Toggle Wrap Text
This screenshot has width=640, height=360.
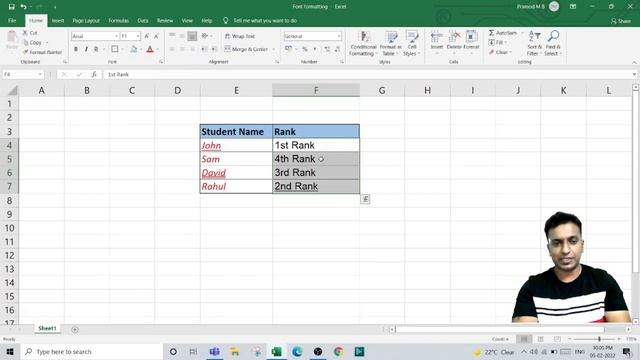240,36
